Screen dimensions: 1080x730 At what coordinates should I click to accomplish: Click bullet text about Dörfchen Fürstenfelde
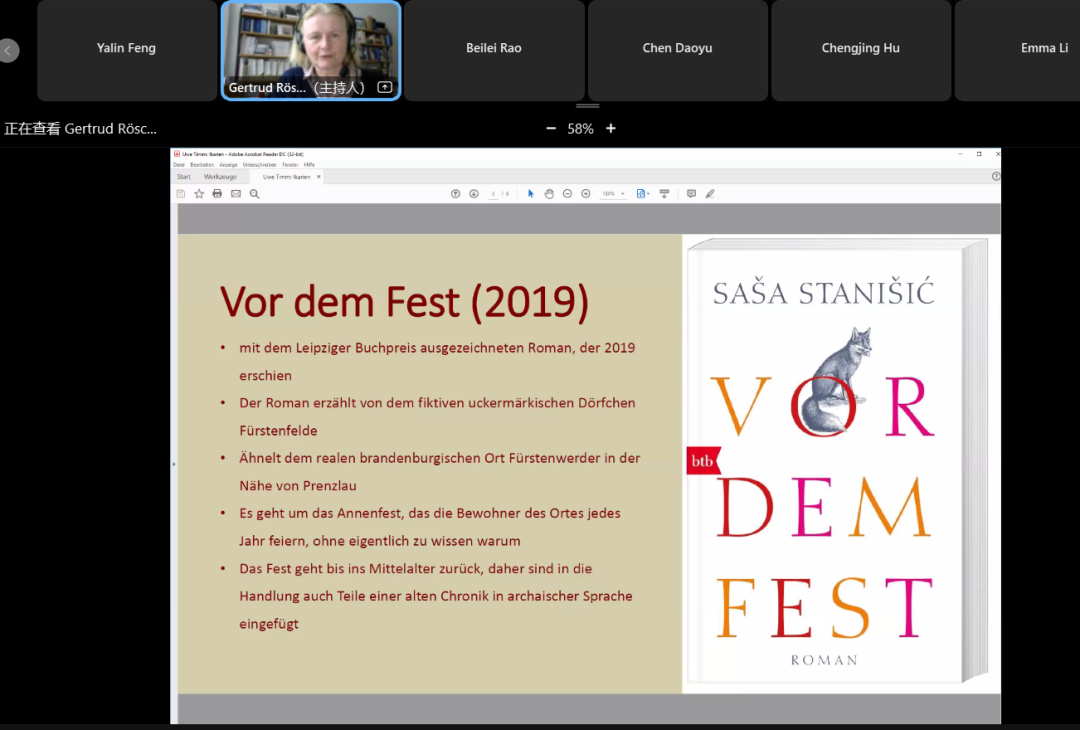(437, 417)
